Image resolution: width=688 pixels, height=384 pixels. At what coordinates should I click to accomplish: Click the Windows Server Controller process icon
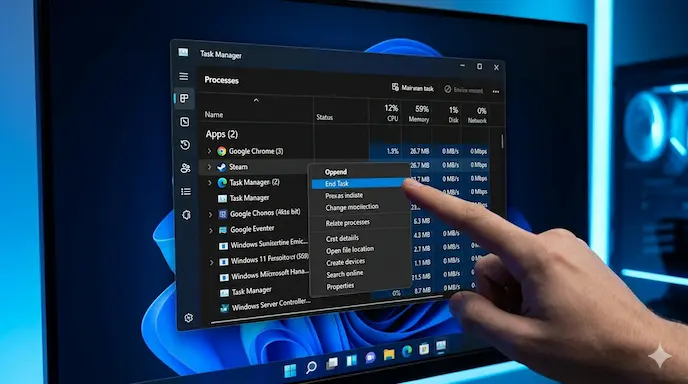(x=225, y=308)
